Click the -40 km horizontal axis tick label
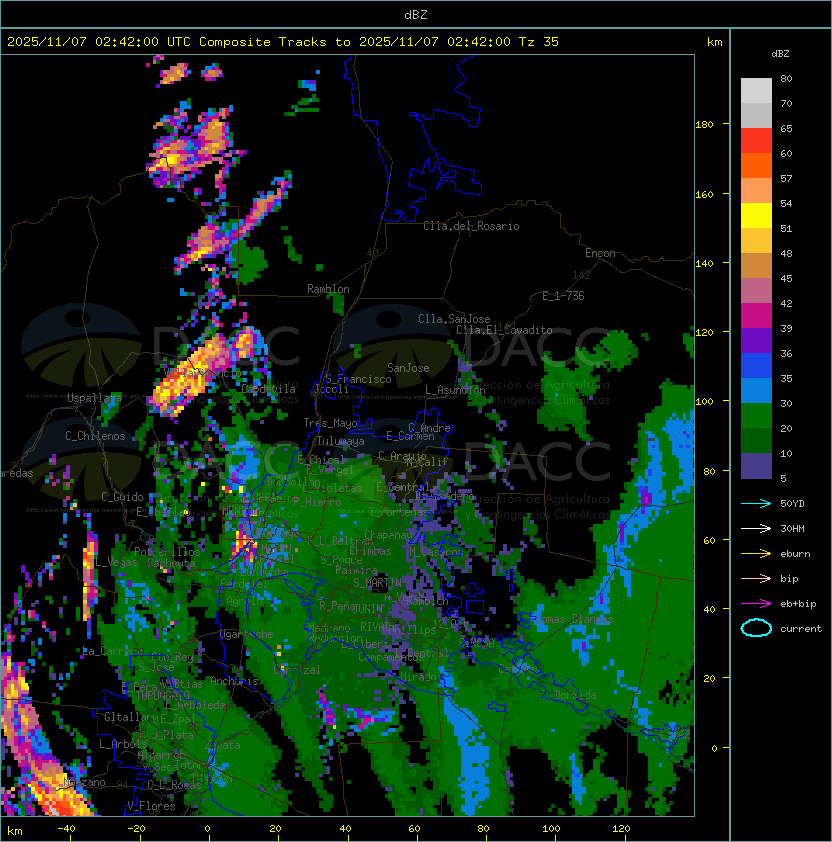 66,829
